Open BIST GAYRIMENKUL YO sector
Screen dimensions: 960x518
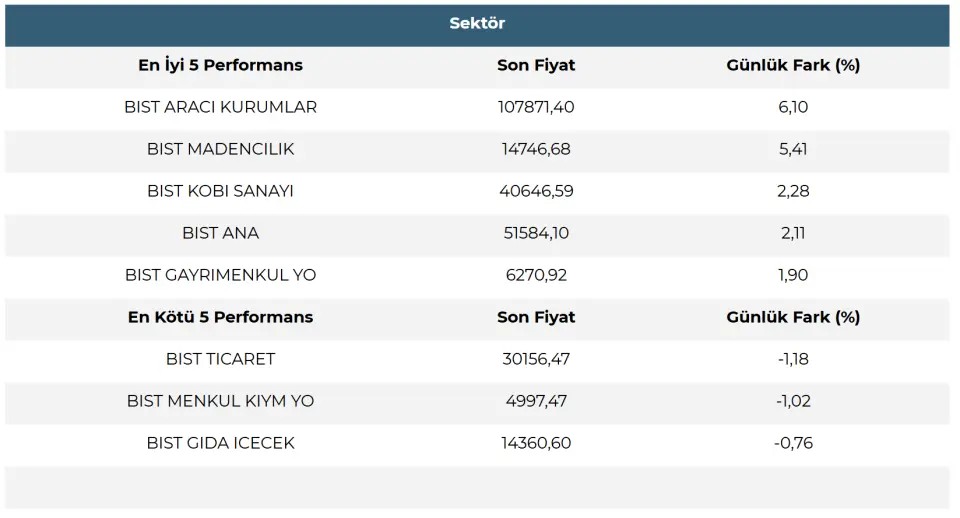pos(220,275)
